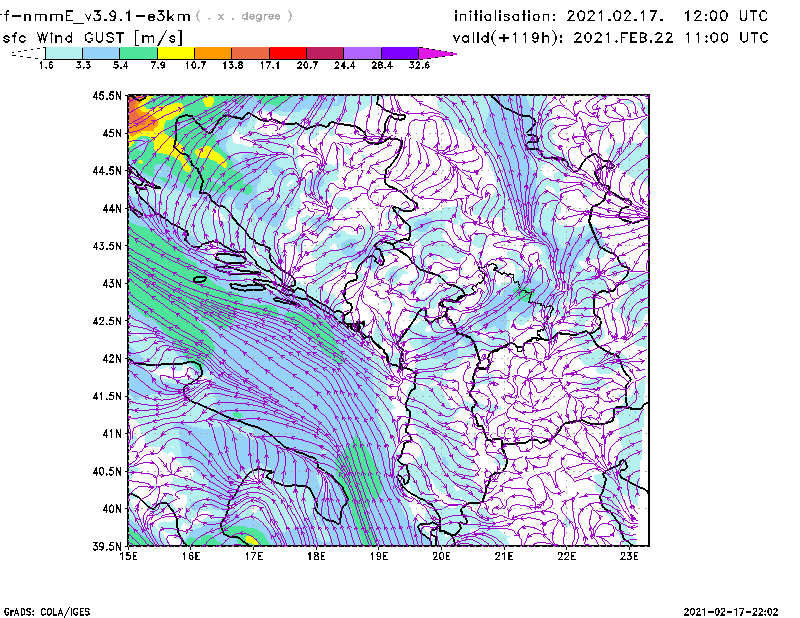800x618 pixels.
Task: Click the 39.5N latitude label
Action: [107, 547]
